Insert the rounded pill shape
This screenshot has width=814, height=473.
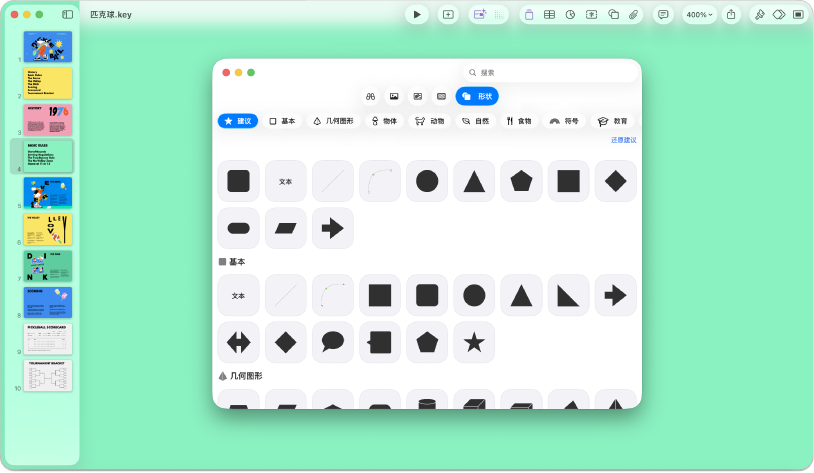click(x=238, y=228)
